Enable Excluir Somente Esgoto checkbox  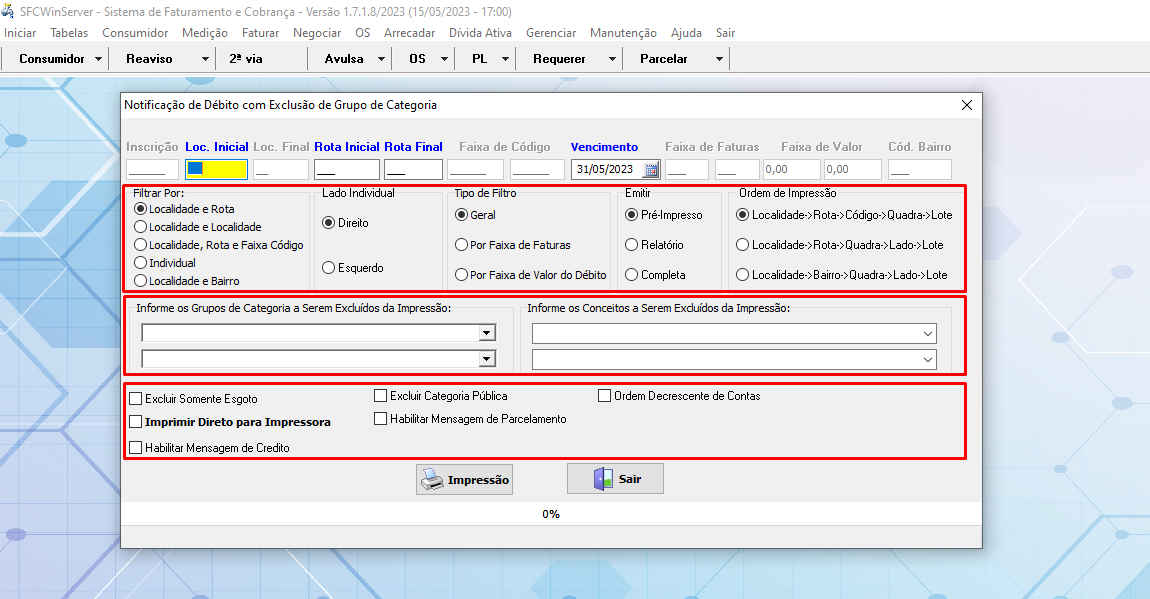136,399
